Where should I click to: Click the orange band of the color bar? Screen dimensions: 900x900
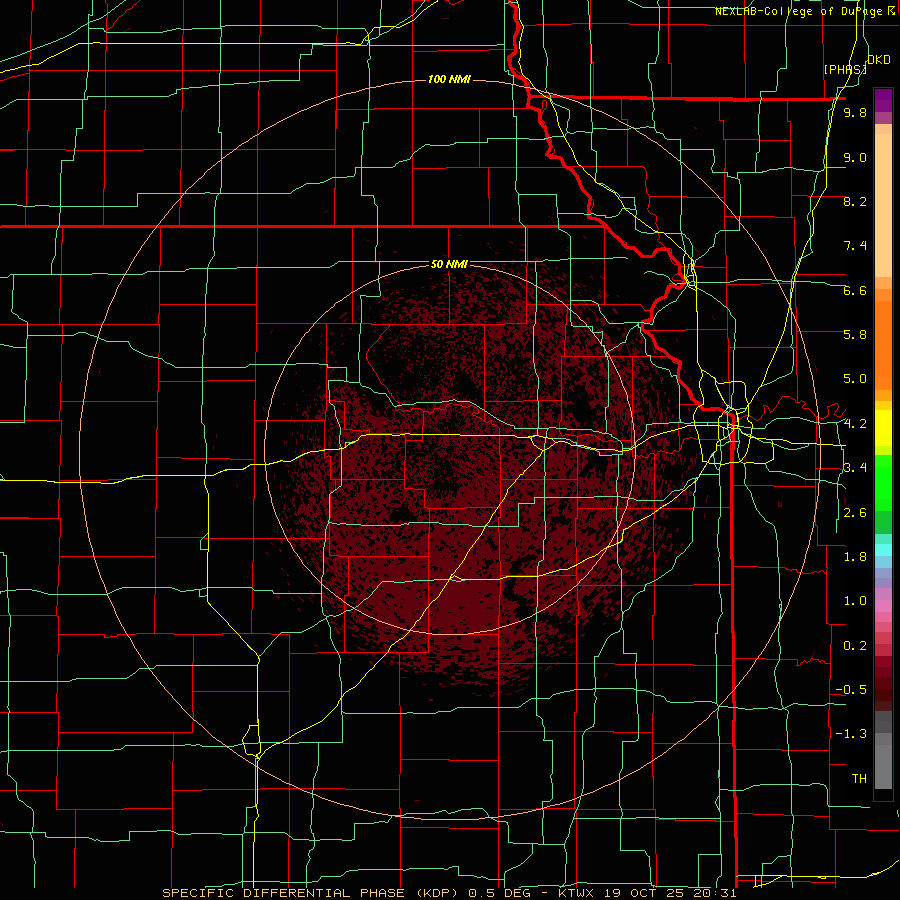[883, 344]
